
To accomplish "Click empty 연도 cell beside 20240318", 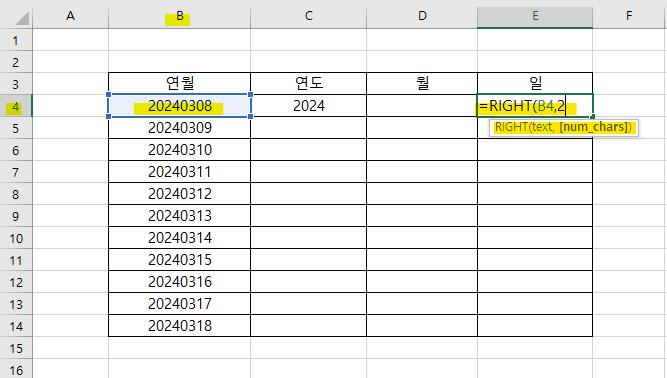I will tap(309, 327).
